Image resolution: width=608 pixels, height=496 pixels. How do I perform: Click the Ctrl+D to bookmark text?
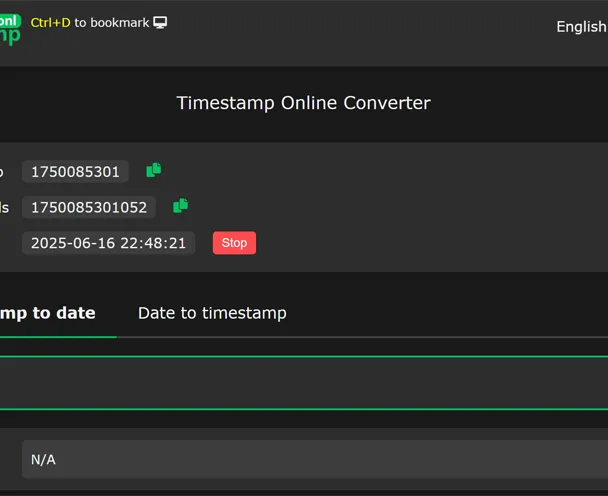pos(90,22)
